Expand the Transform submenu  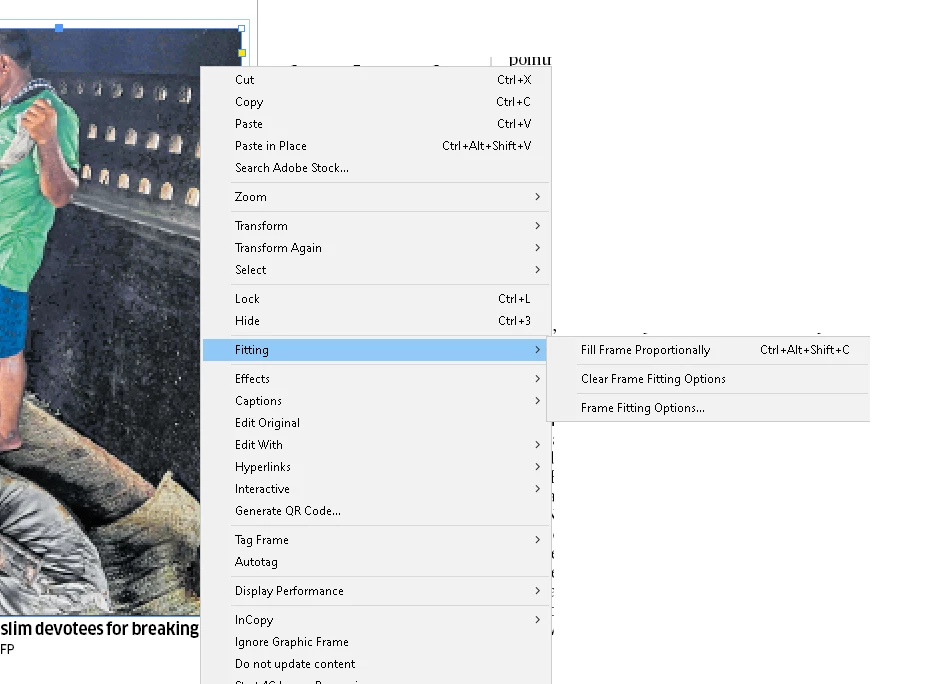point(376,225)
